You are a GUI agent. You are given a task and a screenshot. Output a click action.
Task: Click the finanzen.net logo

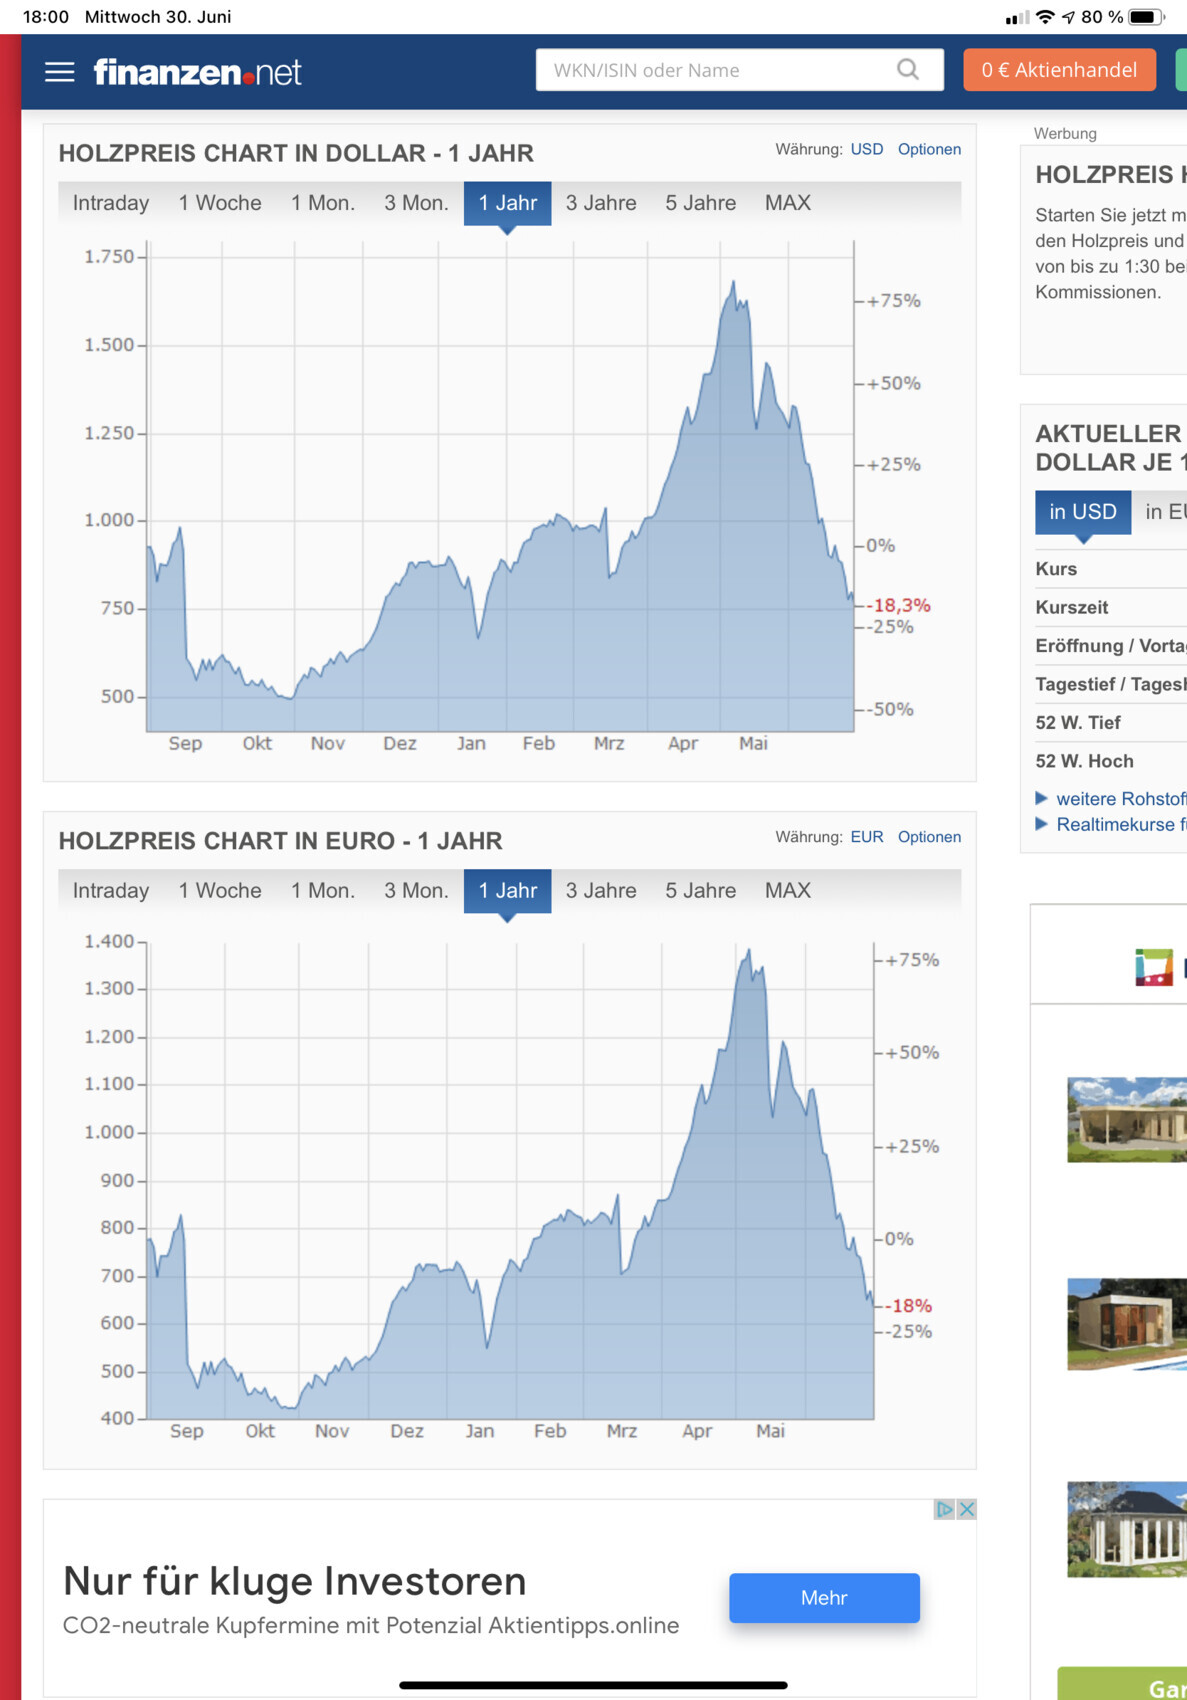click(197, 72)
